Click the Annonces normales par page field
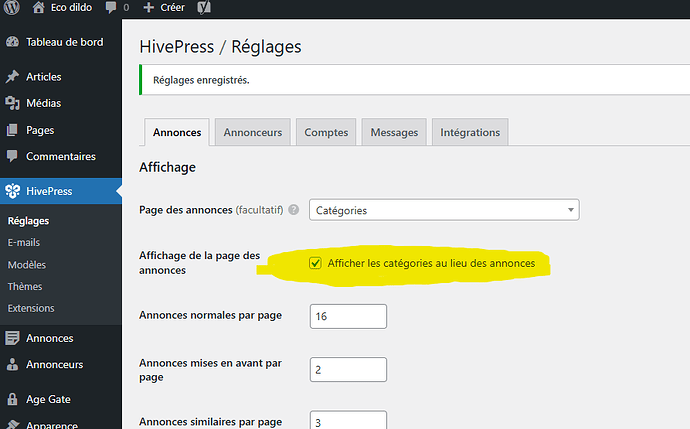This screenshot has width=690, height=429. [x=348, y=316]
